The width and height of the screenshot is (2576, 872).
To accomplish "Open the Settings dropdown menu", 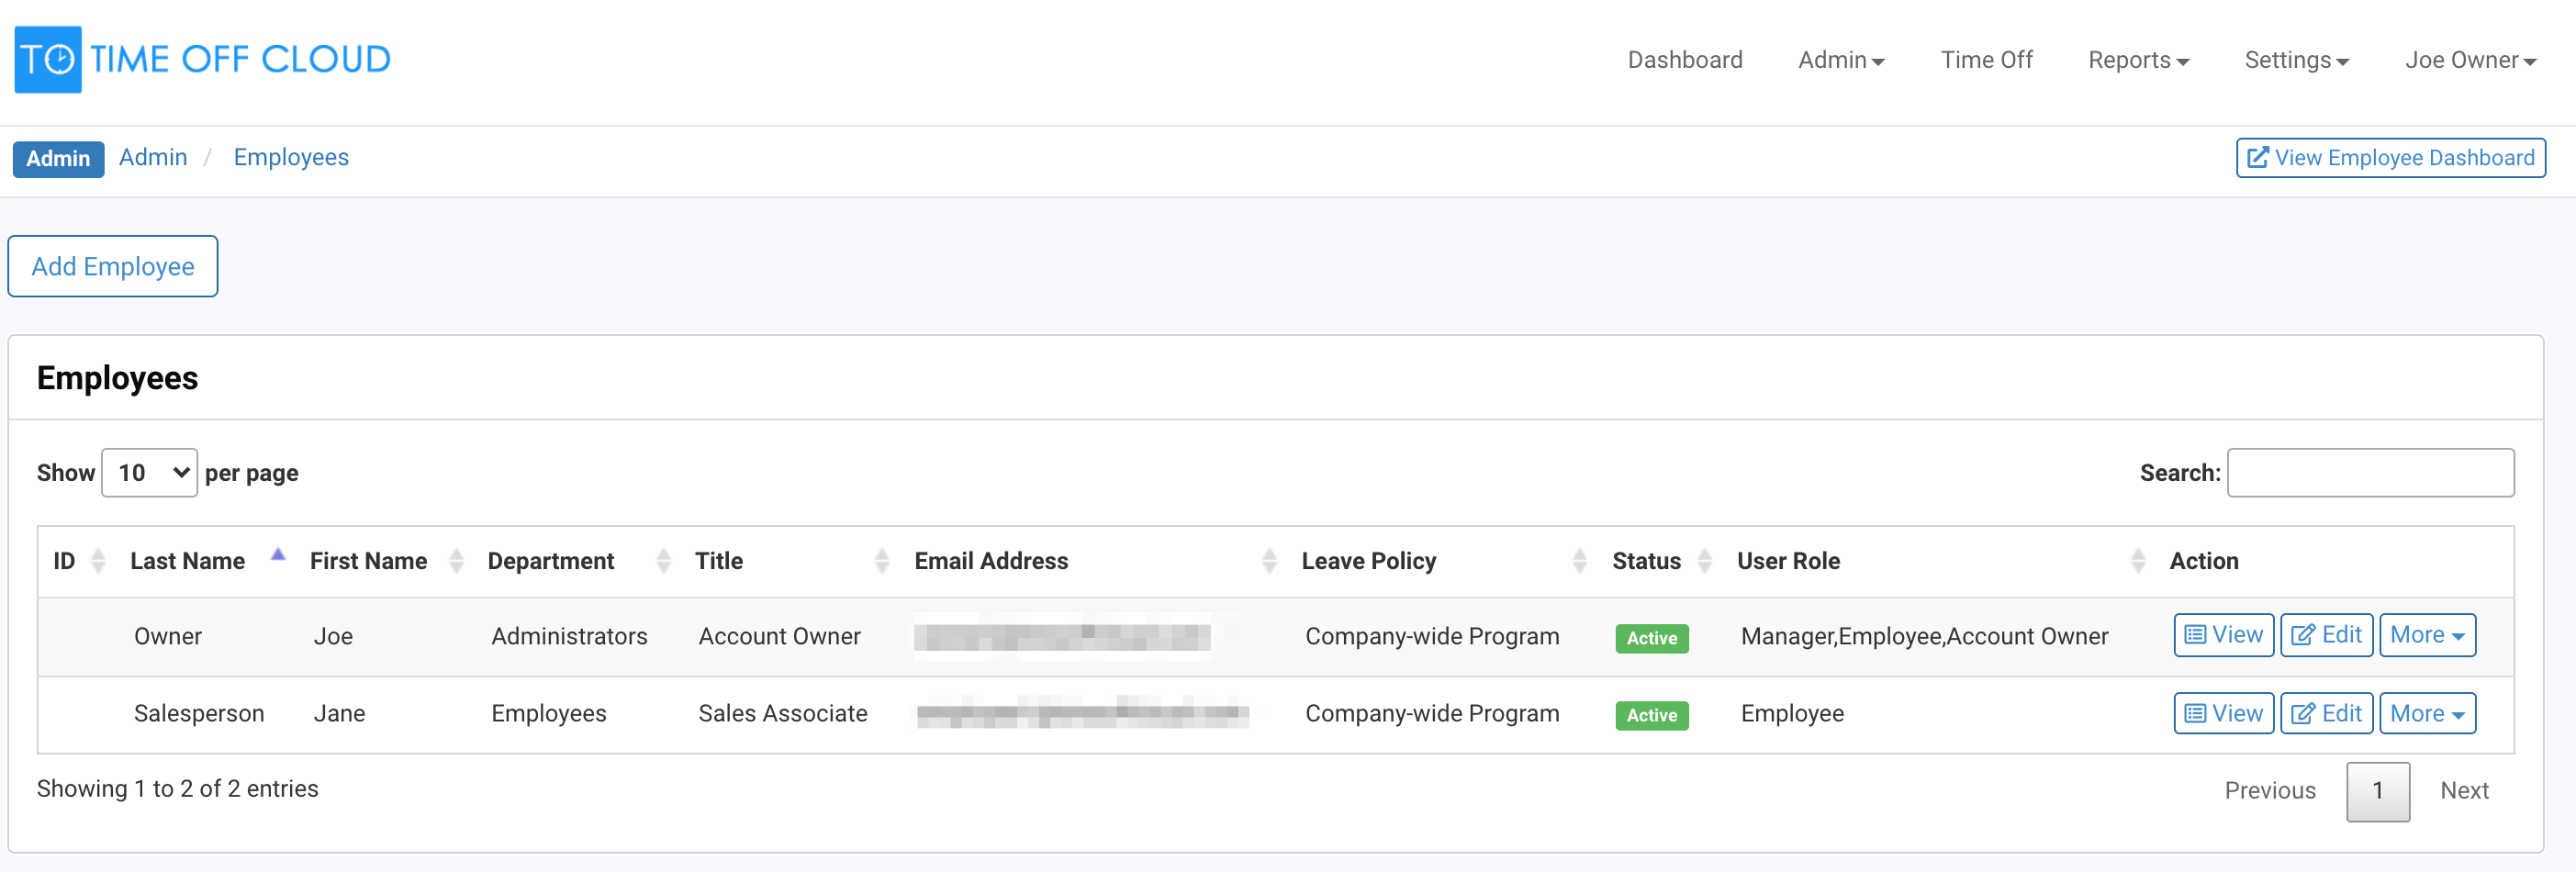I will (x=2296, y=60).
